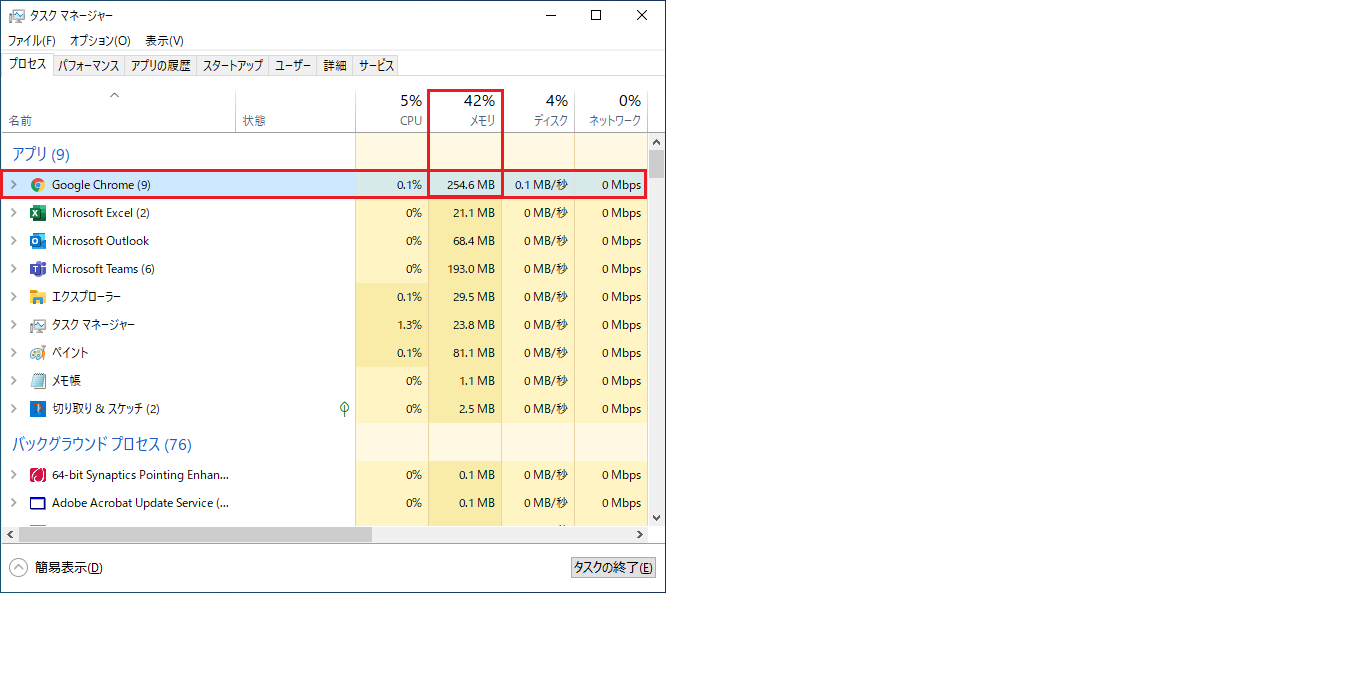Click the メモ帳 notepad icon
Image resolution: width=1364 pixels, height=697 pixels.
(x=38, y=381)
